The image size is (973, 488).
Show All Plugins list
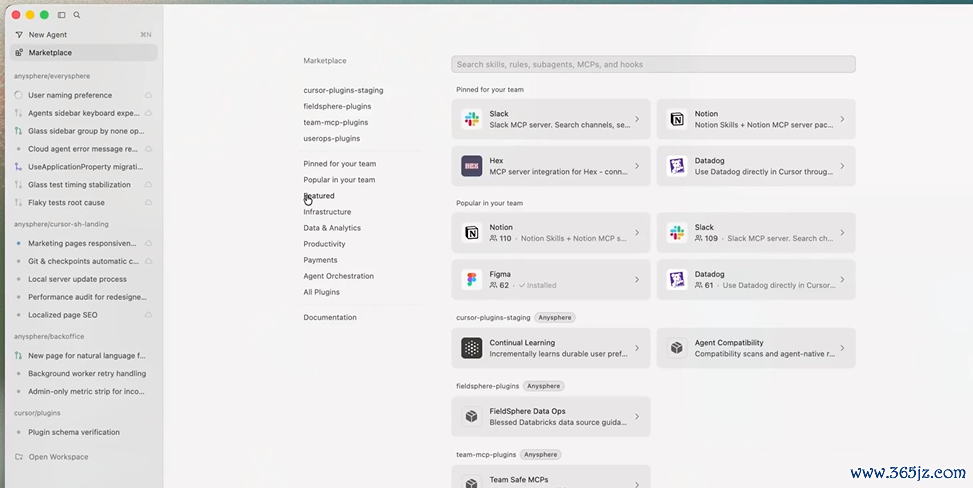(321, 292)
